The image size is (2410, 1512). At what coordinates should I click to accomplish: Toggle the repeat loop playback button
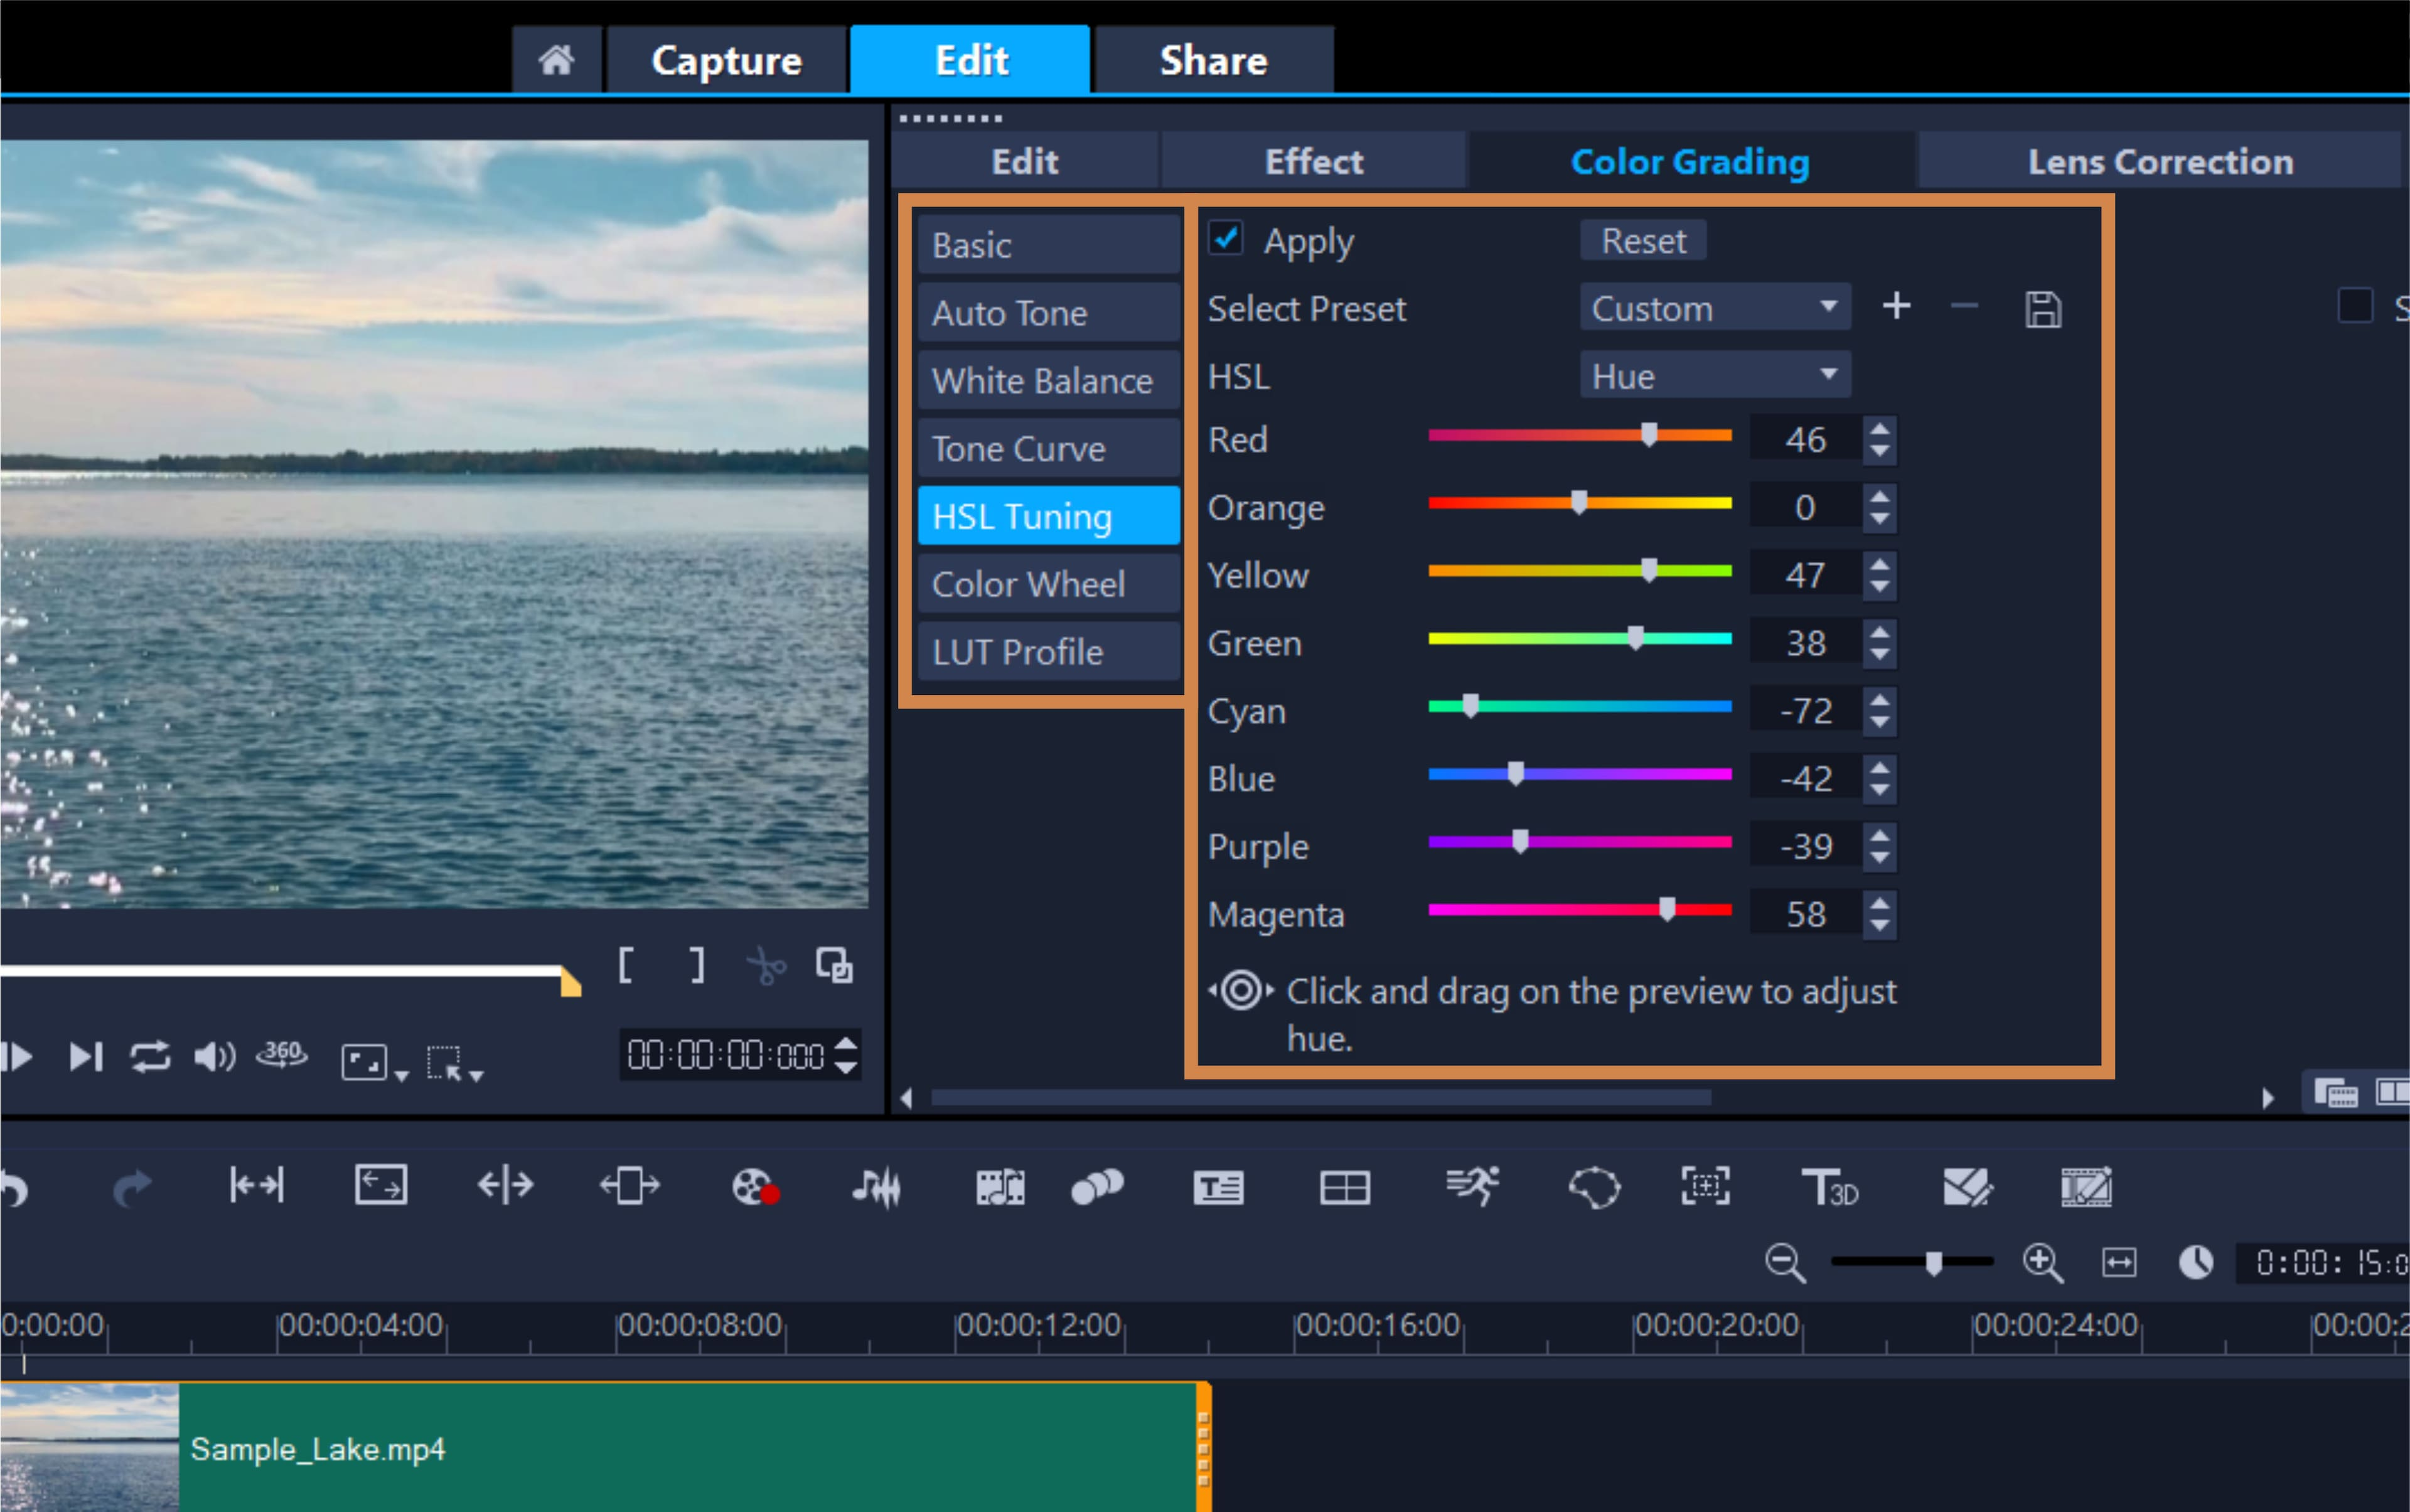click(150, 1056)
